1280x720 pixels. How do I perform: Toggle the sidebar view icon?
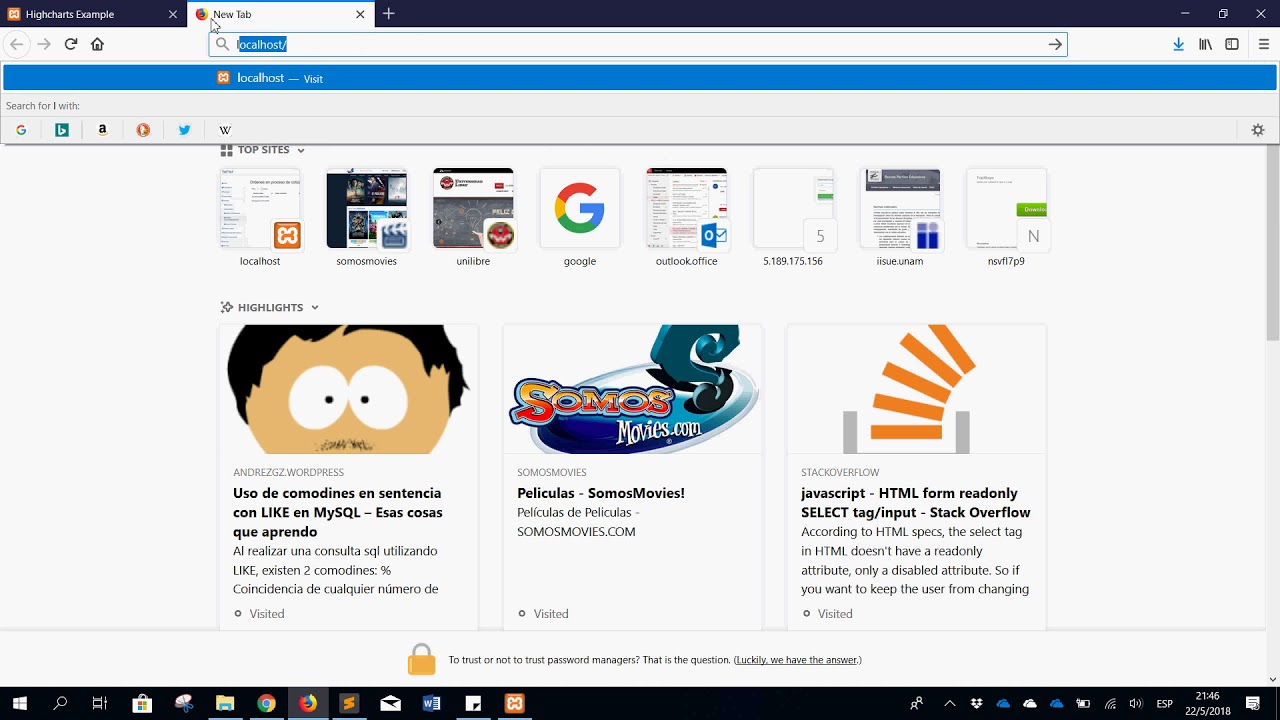1232,44
